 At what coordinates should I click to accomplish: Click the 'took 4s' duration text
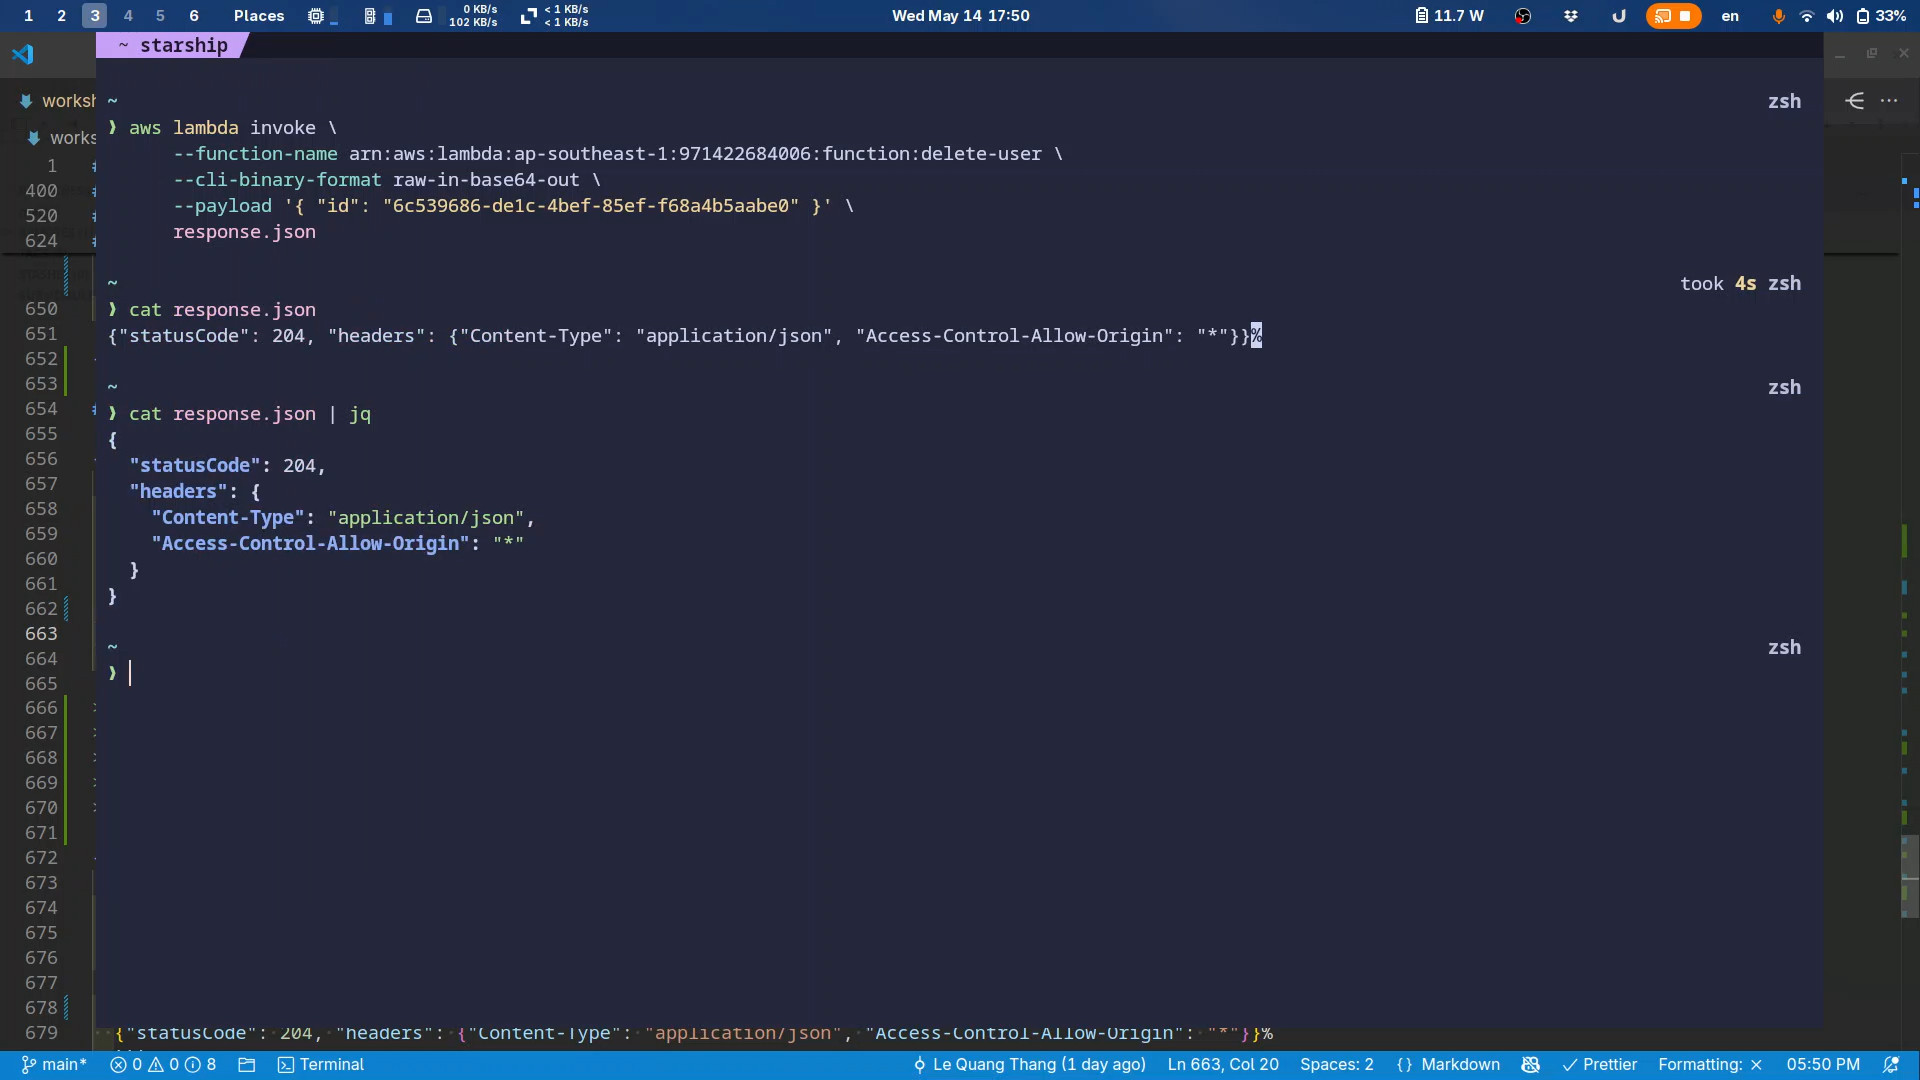pos(1718,284)
